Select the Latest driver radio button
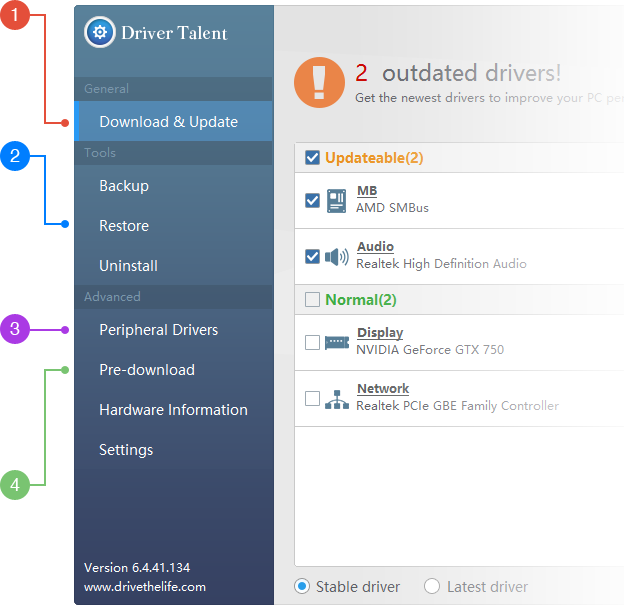Image resolution: width=624 pixels, height=605 pixels. pyautogui.click(x=432, y=586)
